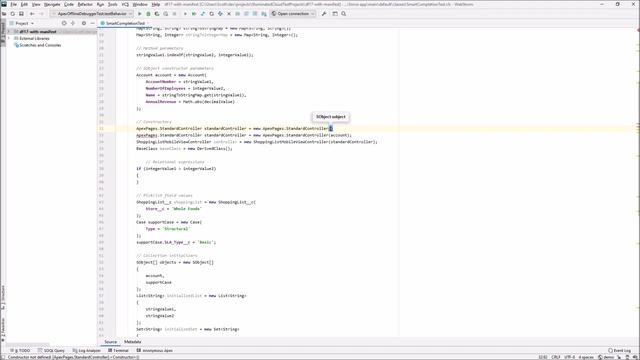Expand the External Libraries node
Viewport: 640px width, 360px height.
9,38
